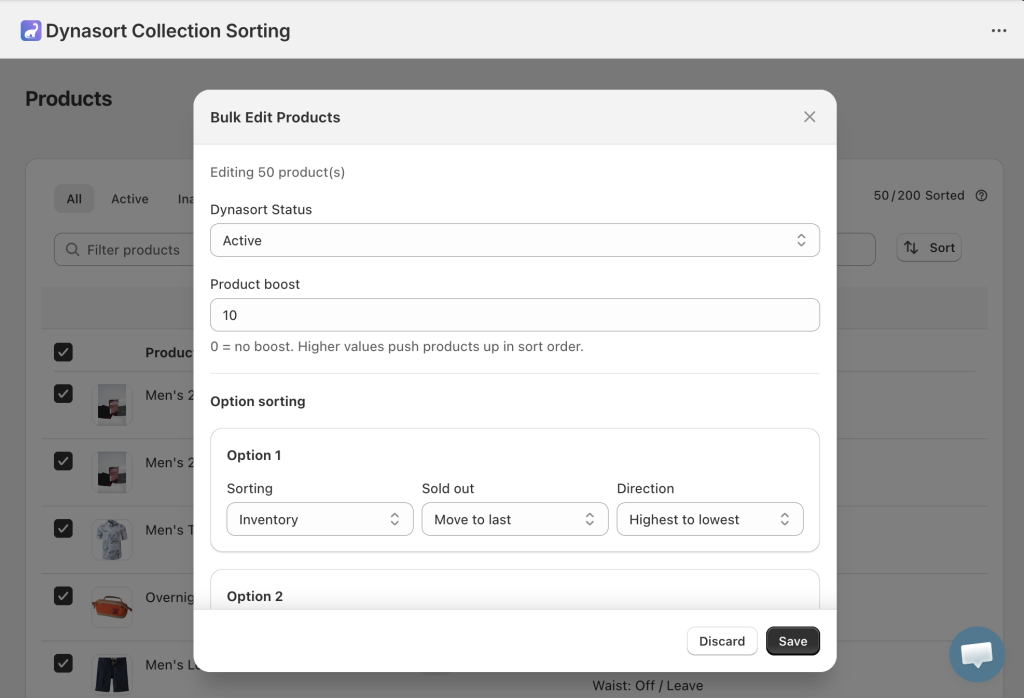Click the search magnifier in Filter products

click(73, 250)
